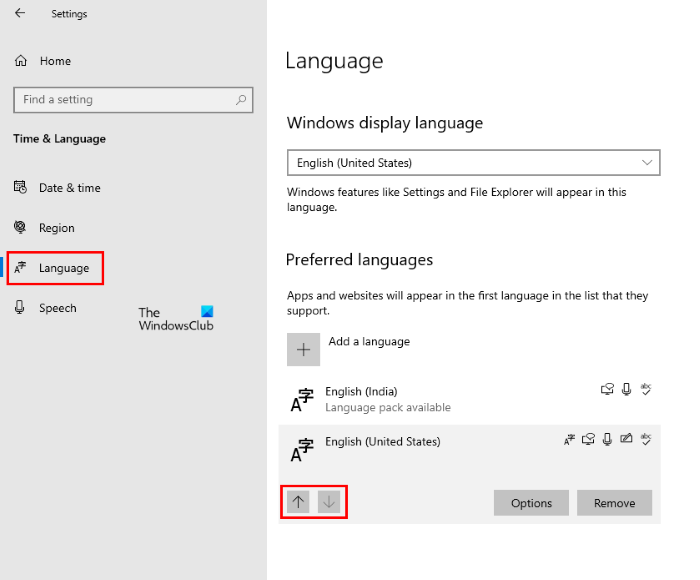Image resolution: width=700 pixels, height=580 pixels.
Task: Click the search magnifier icon
Action: click(x=241, y=100)
